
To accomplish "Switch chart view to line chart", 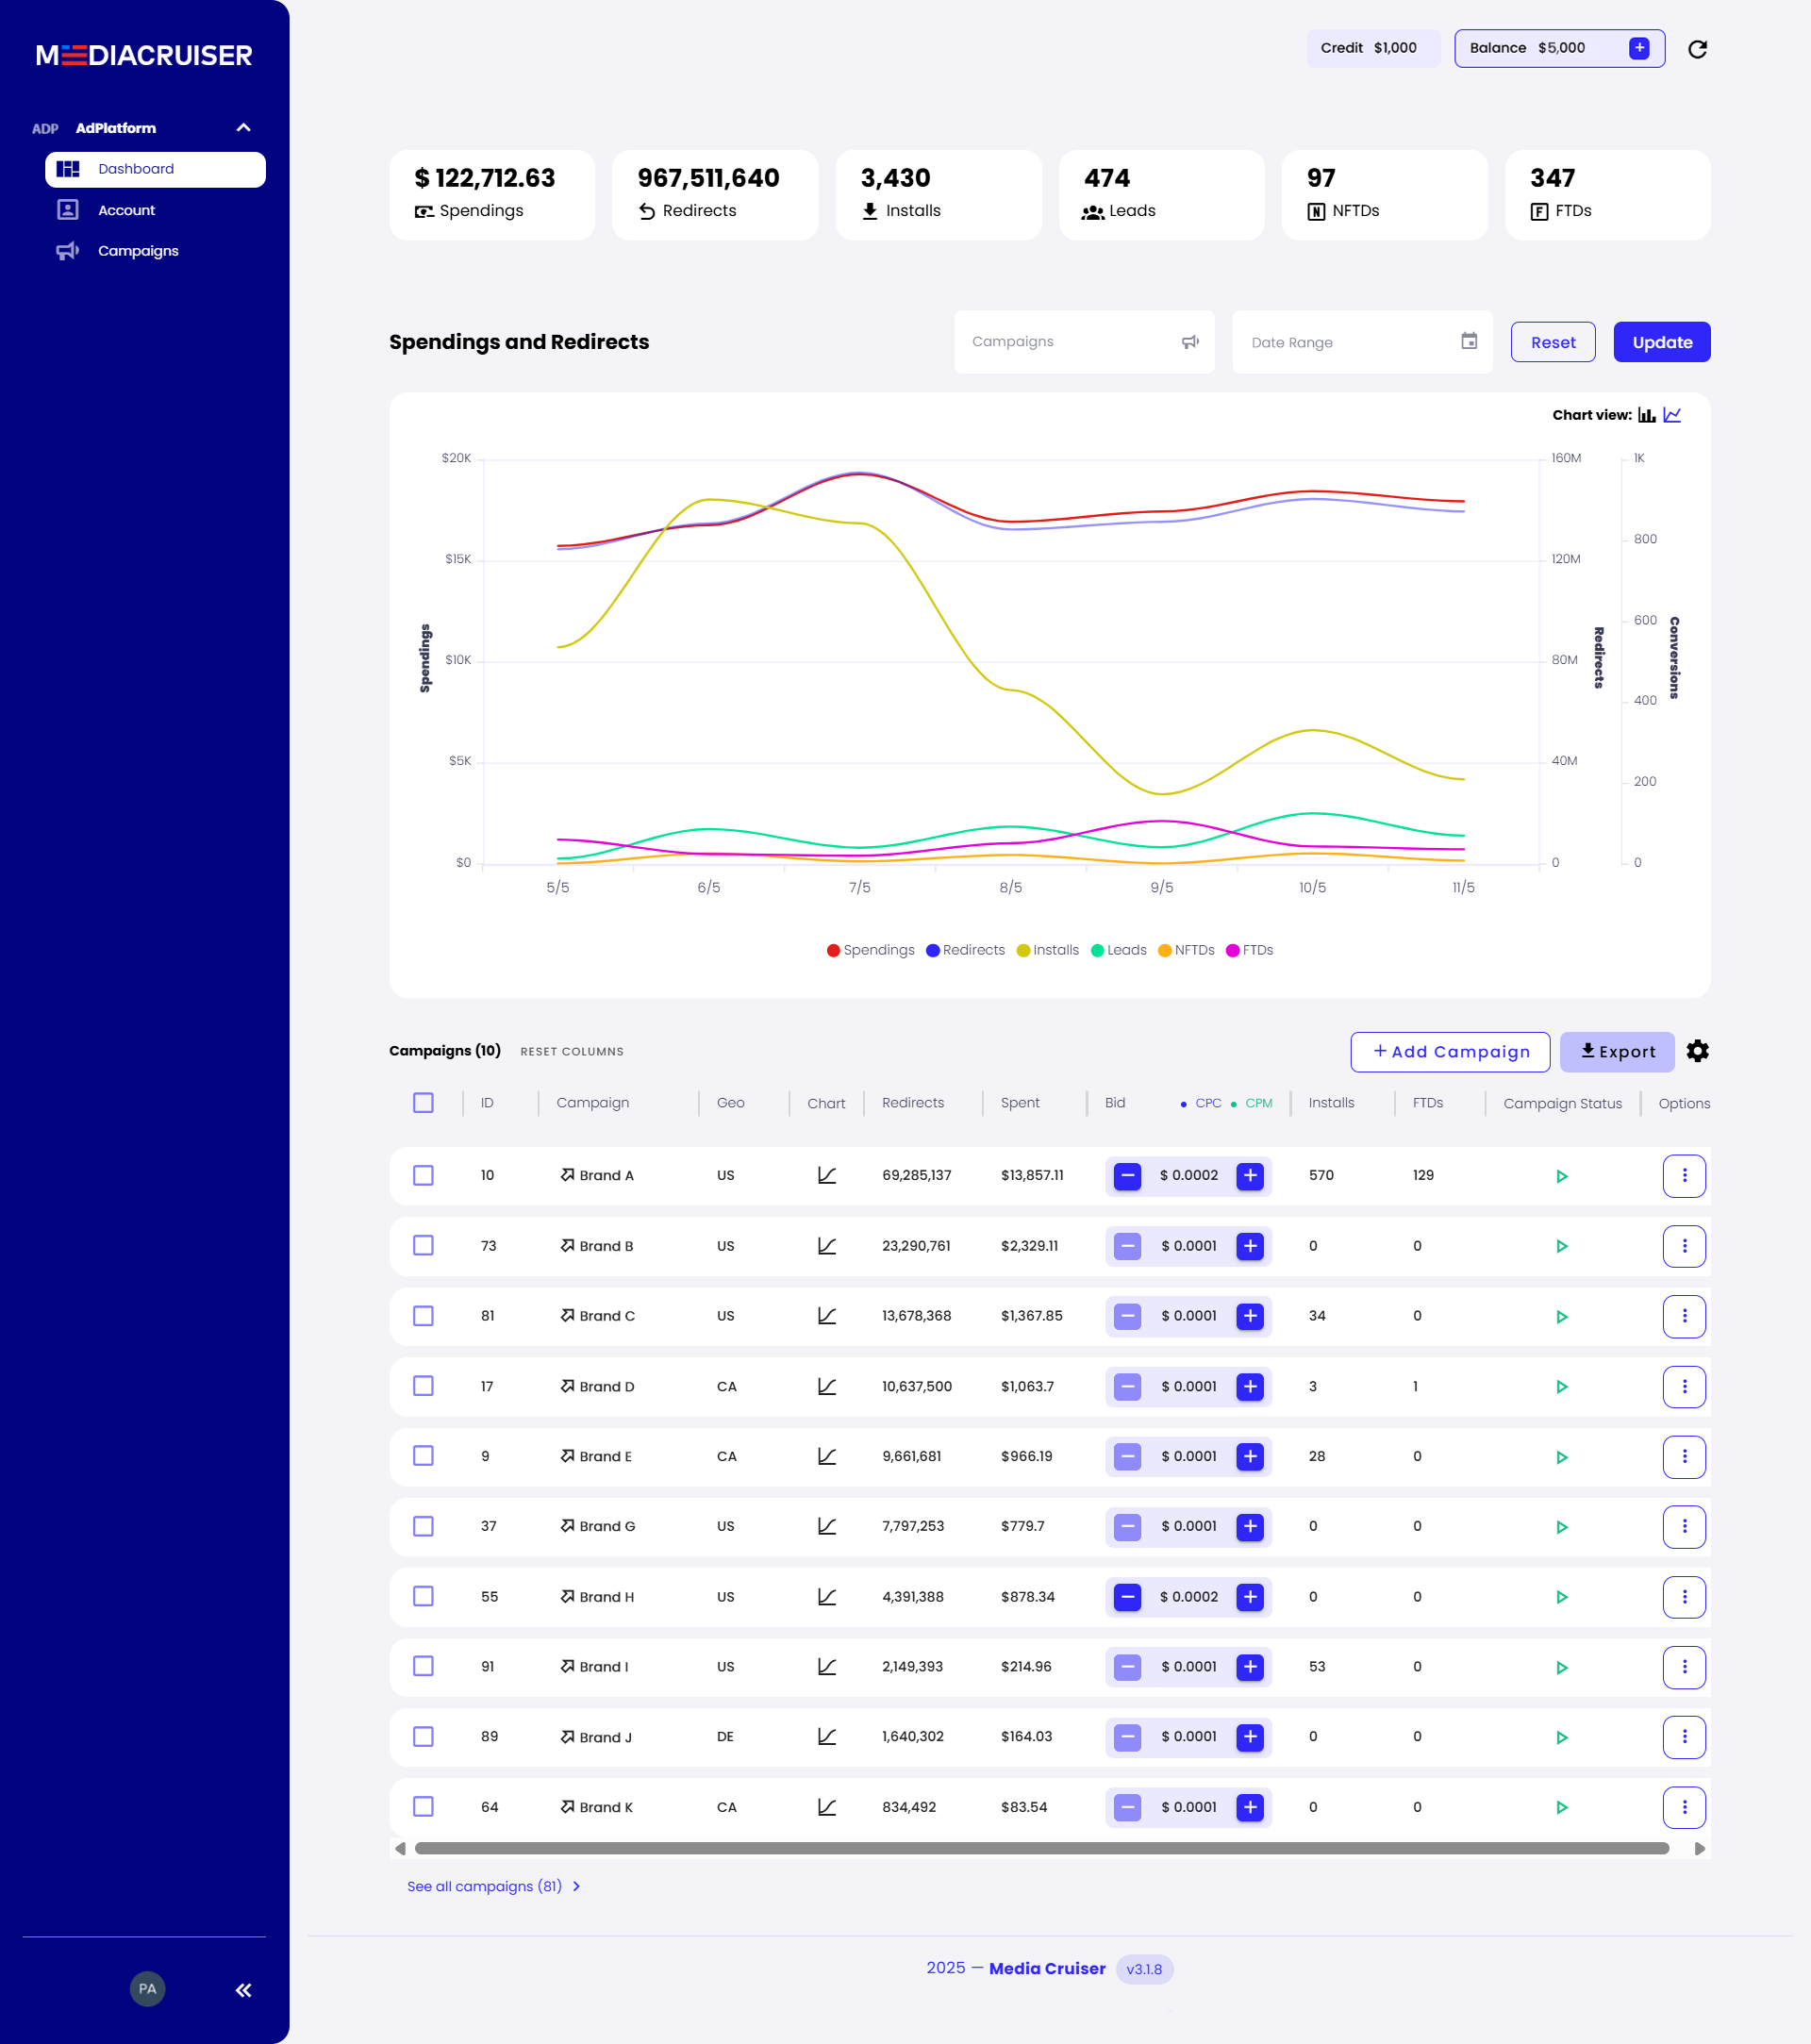I will [1672, 415].
